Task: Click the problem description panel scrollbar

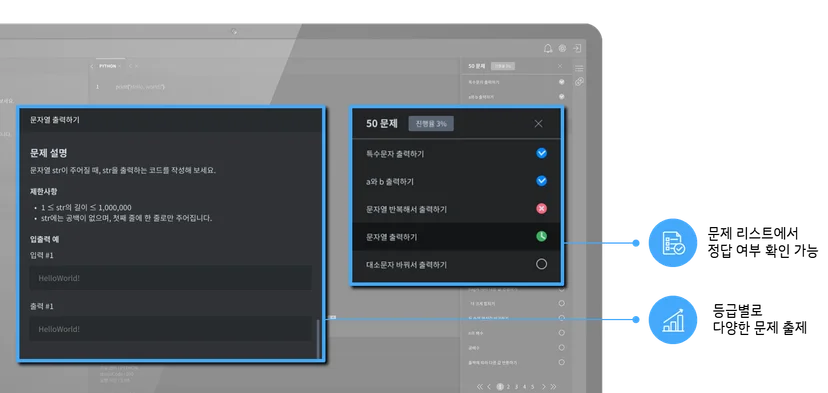Action: pos(318,339)
